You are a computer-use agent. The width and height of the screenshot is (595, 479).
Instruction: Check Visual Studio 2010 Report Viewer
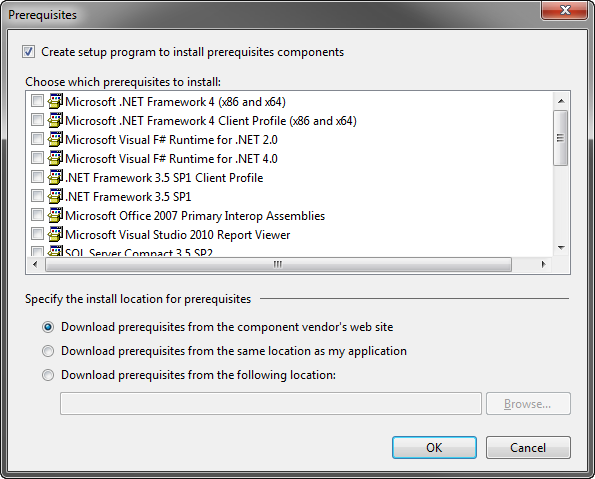[37, 233]
